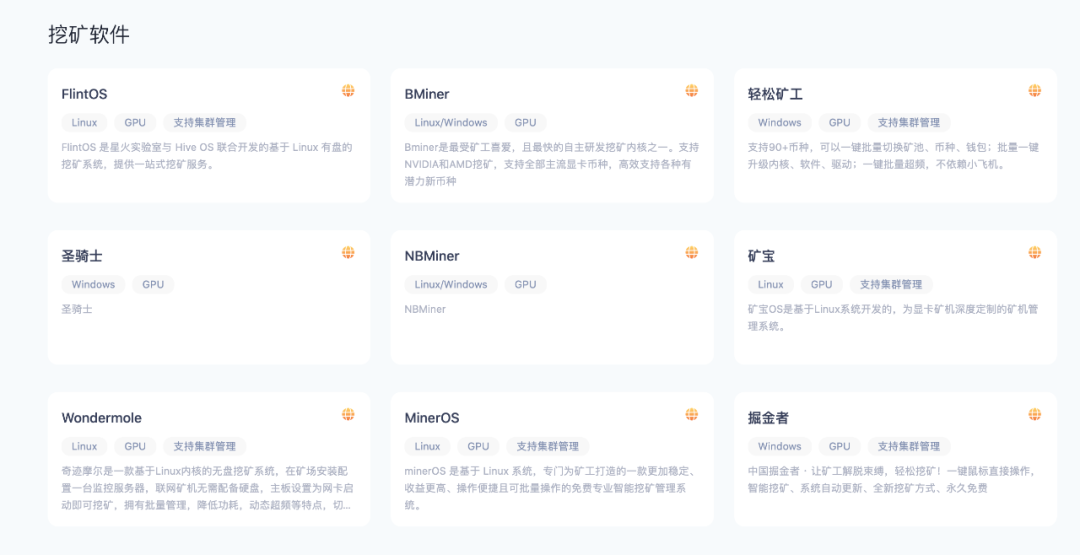Click Windows tag on 圣骑士 card
The width and height of the screenshot is (1080, 555).
pos(93,284)
